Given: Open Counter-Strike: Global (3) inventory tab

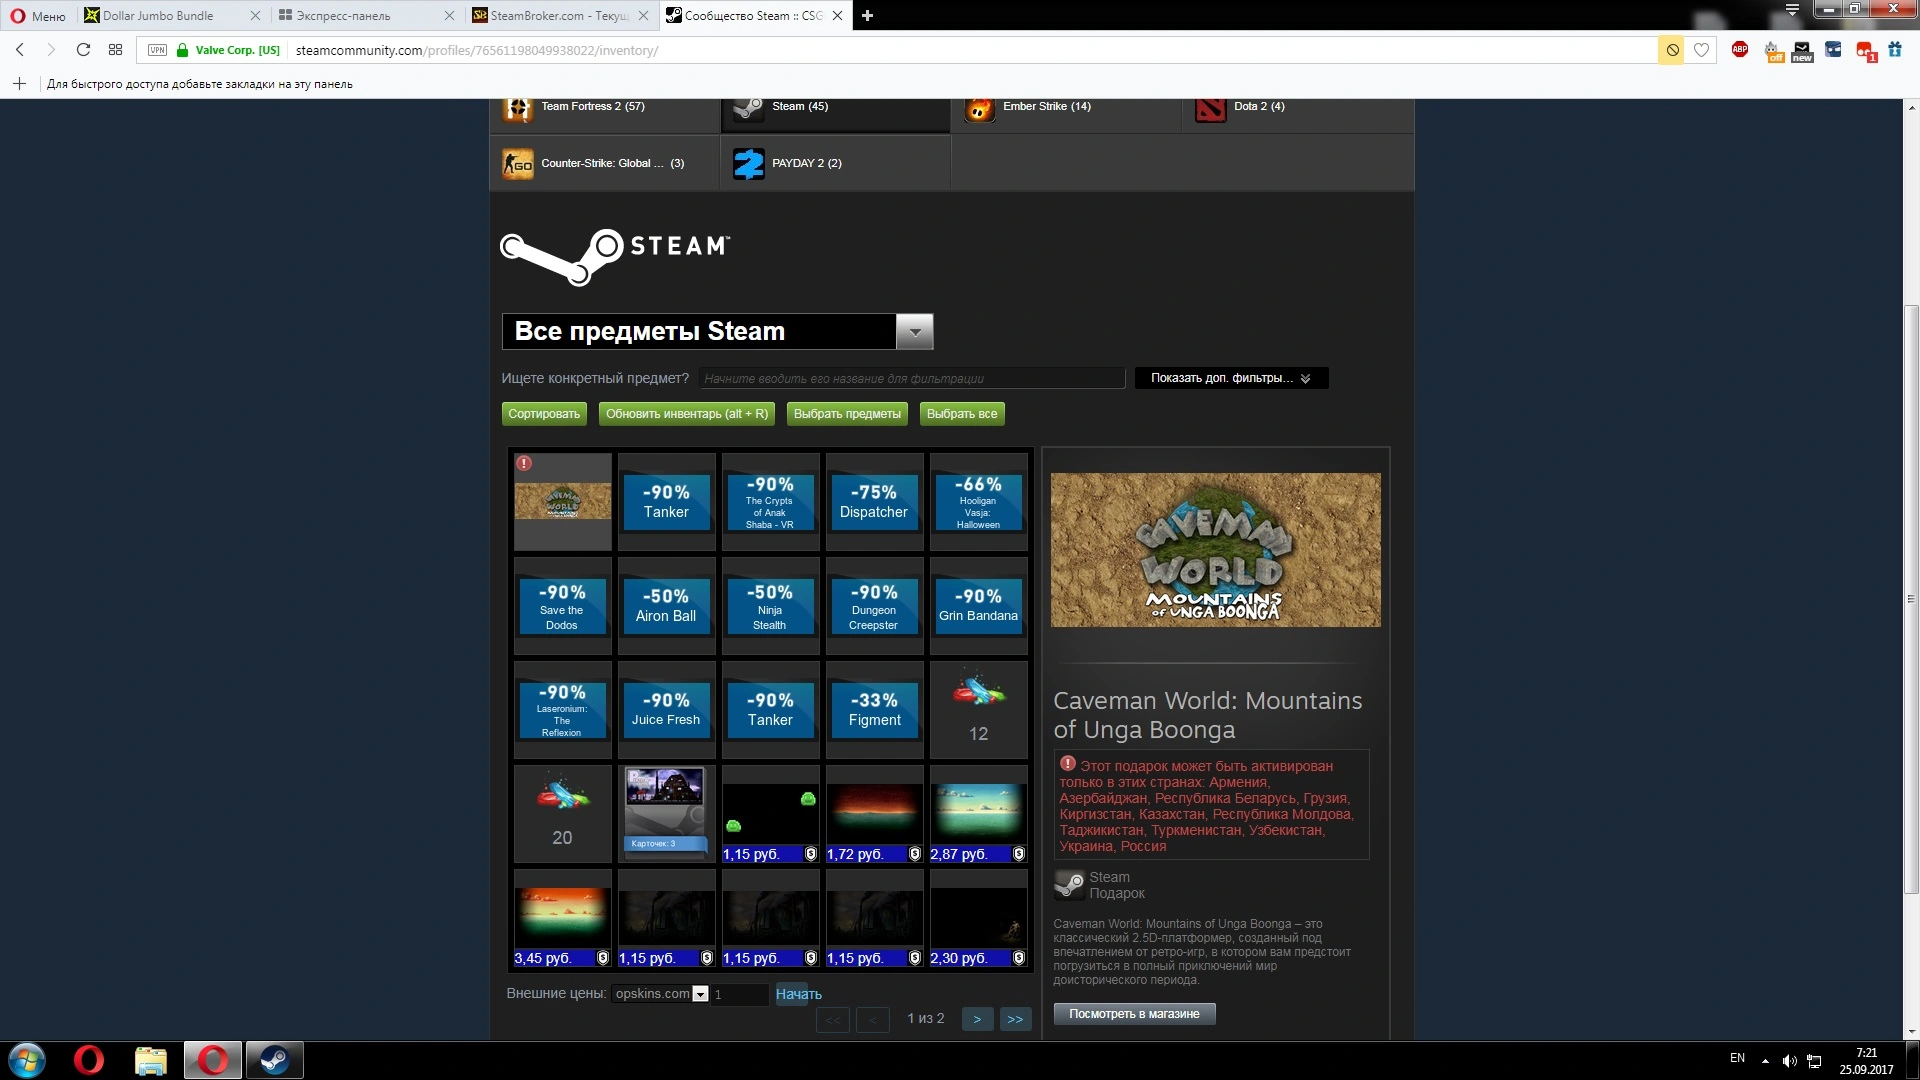Looking at the screenshot, I should 605,163.
